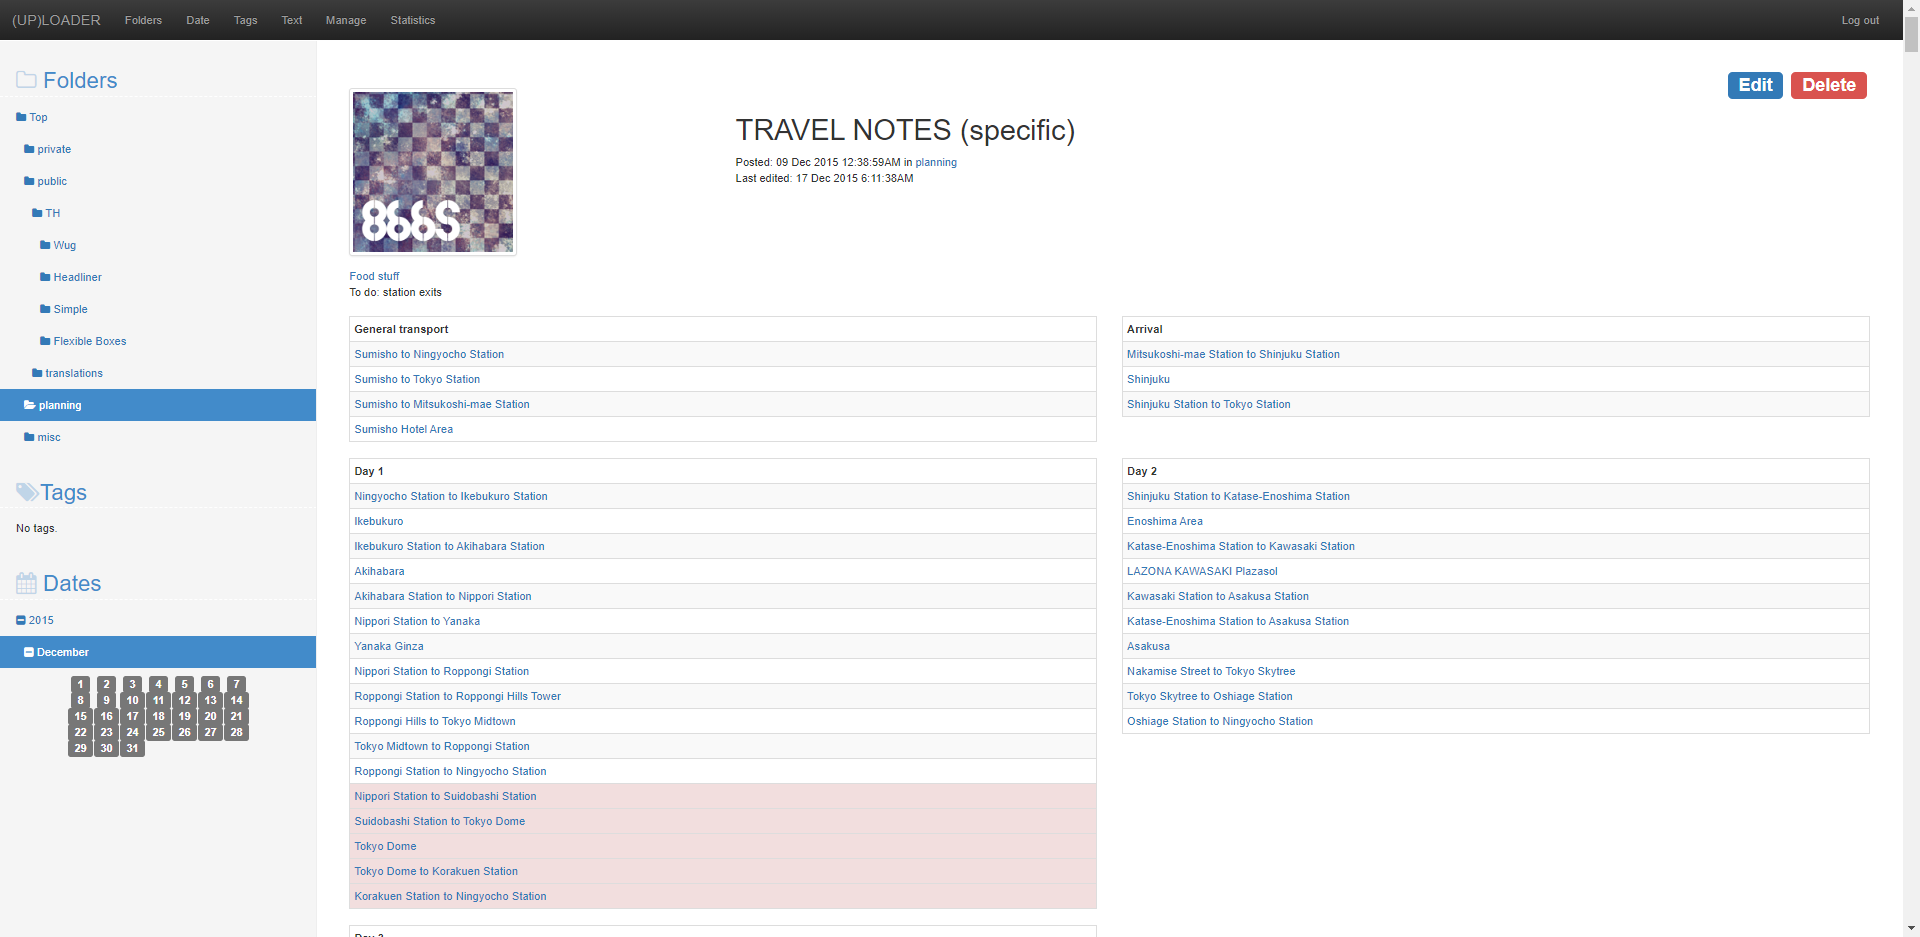Screen dimensions: 1920x937
Task: Go to the Manage menu
Action: (345, 20)
